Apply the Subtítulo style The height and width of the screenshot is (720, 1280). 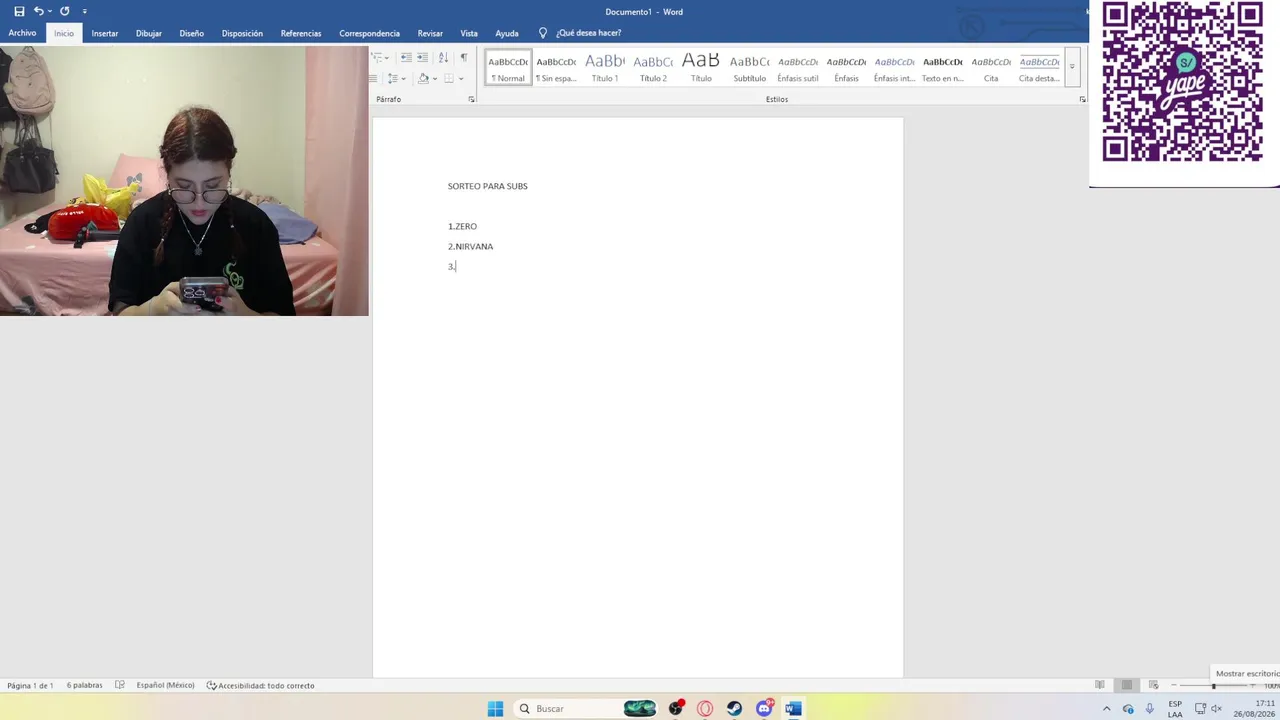pyautogui.click(x=749, y=68)
